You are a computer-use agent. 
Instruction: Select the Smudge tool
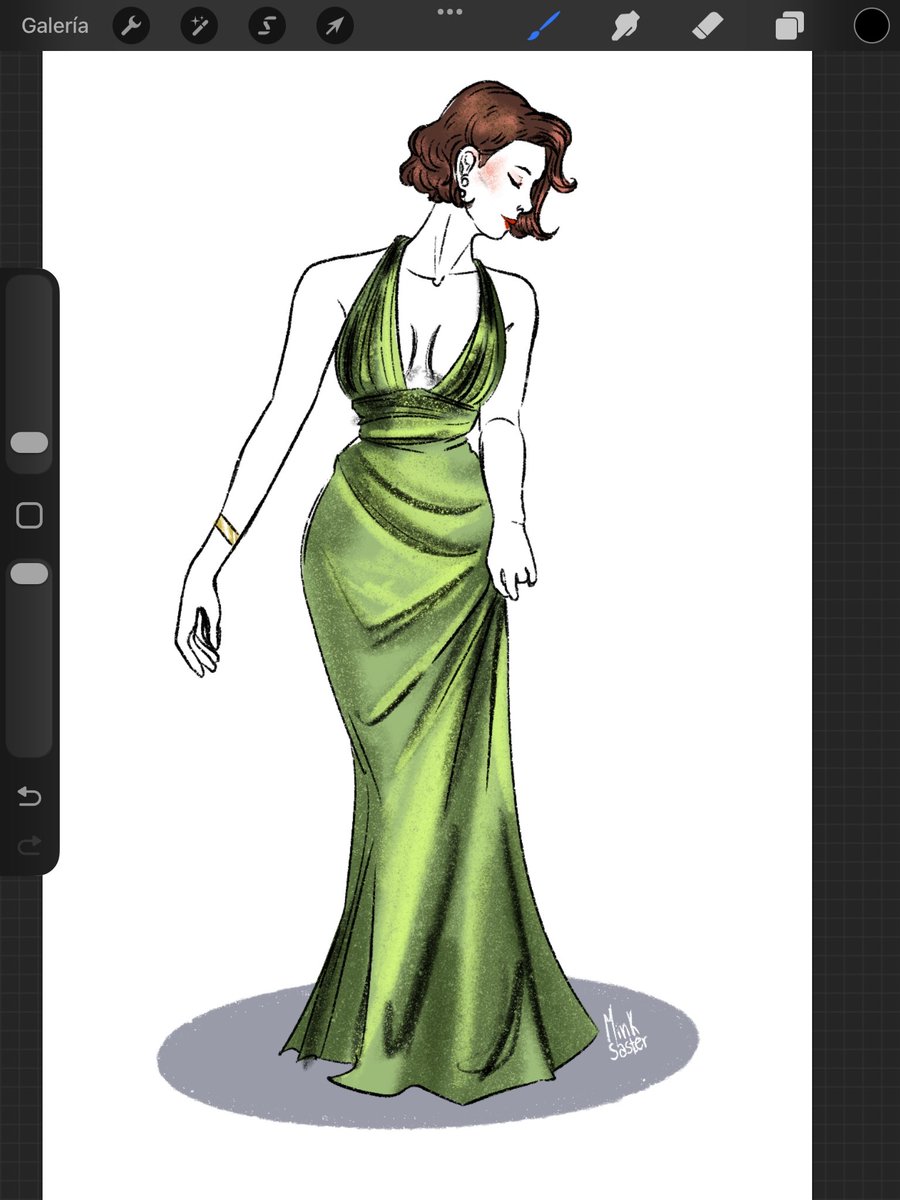pyautogui.click(x=626, y=26)
